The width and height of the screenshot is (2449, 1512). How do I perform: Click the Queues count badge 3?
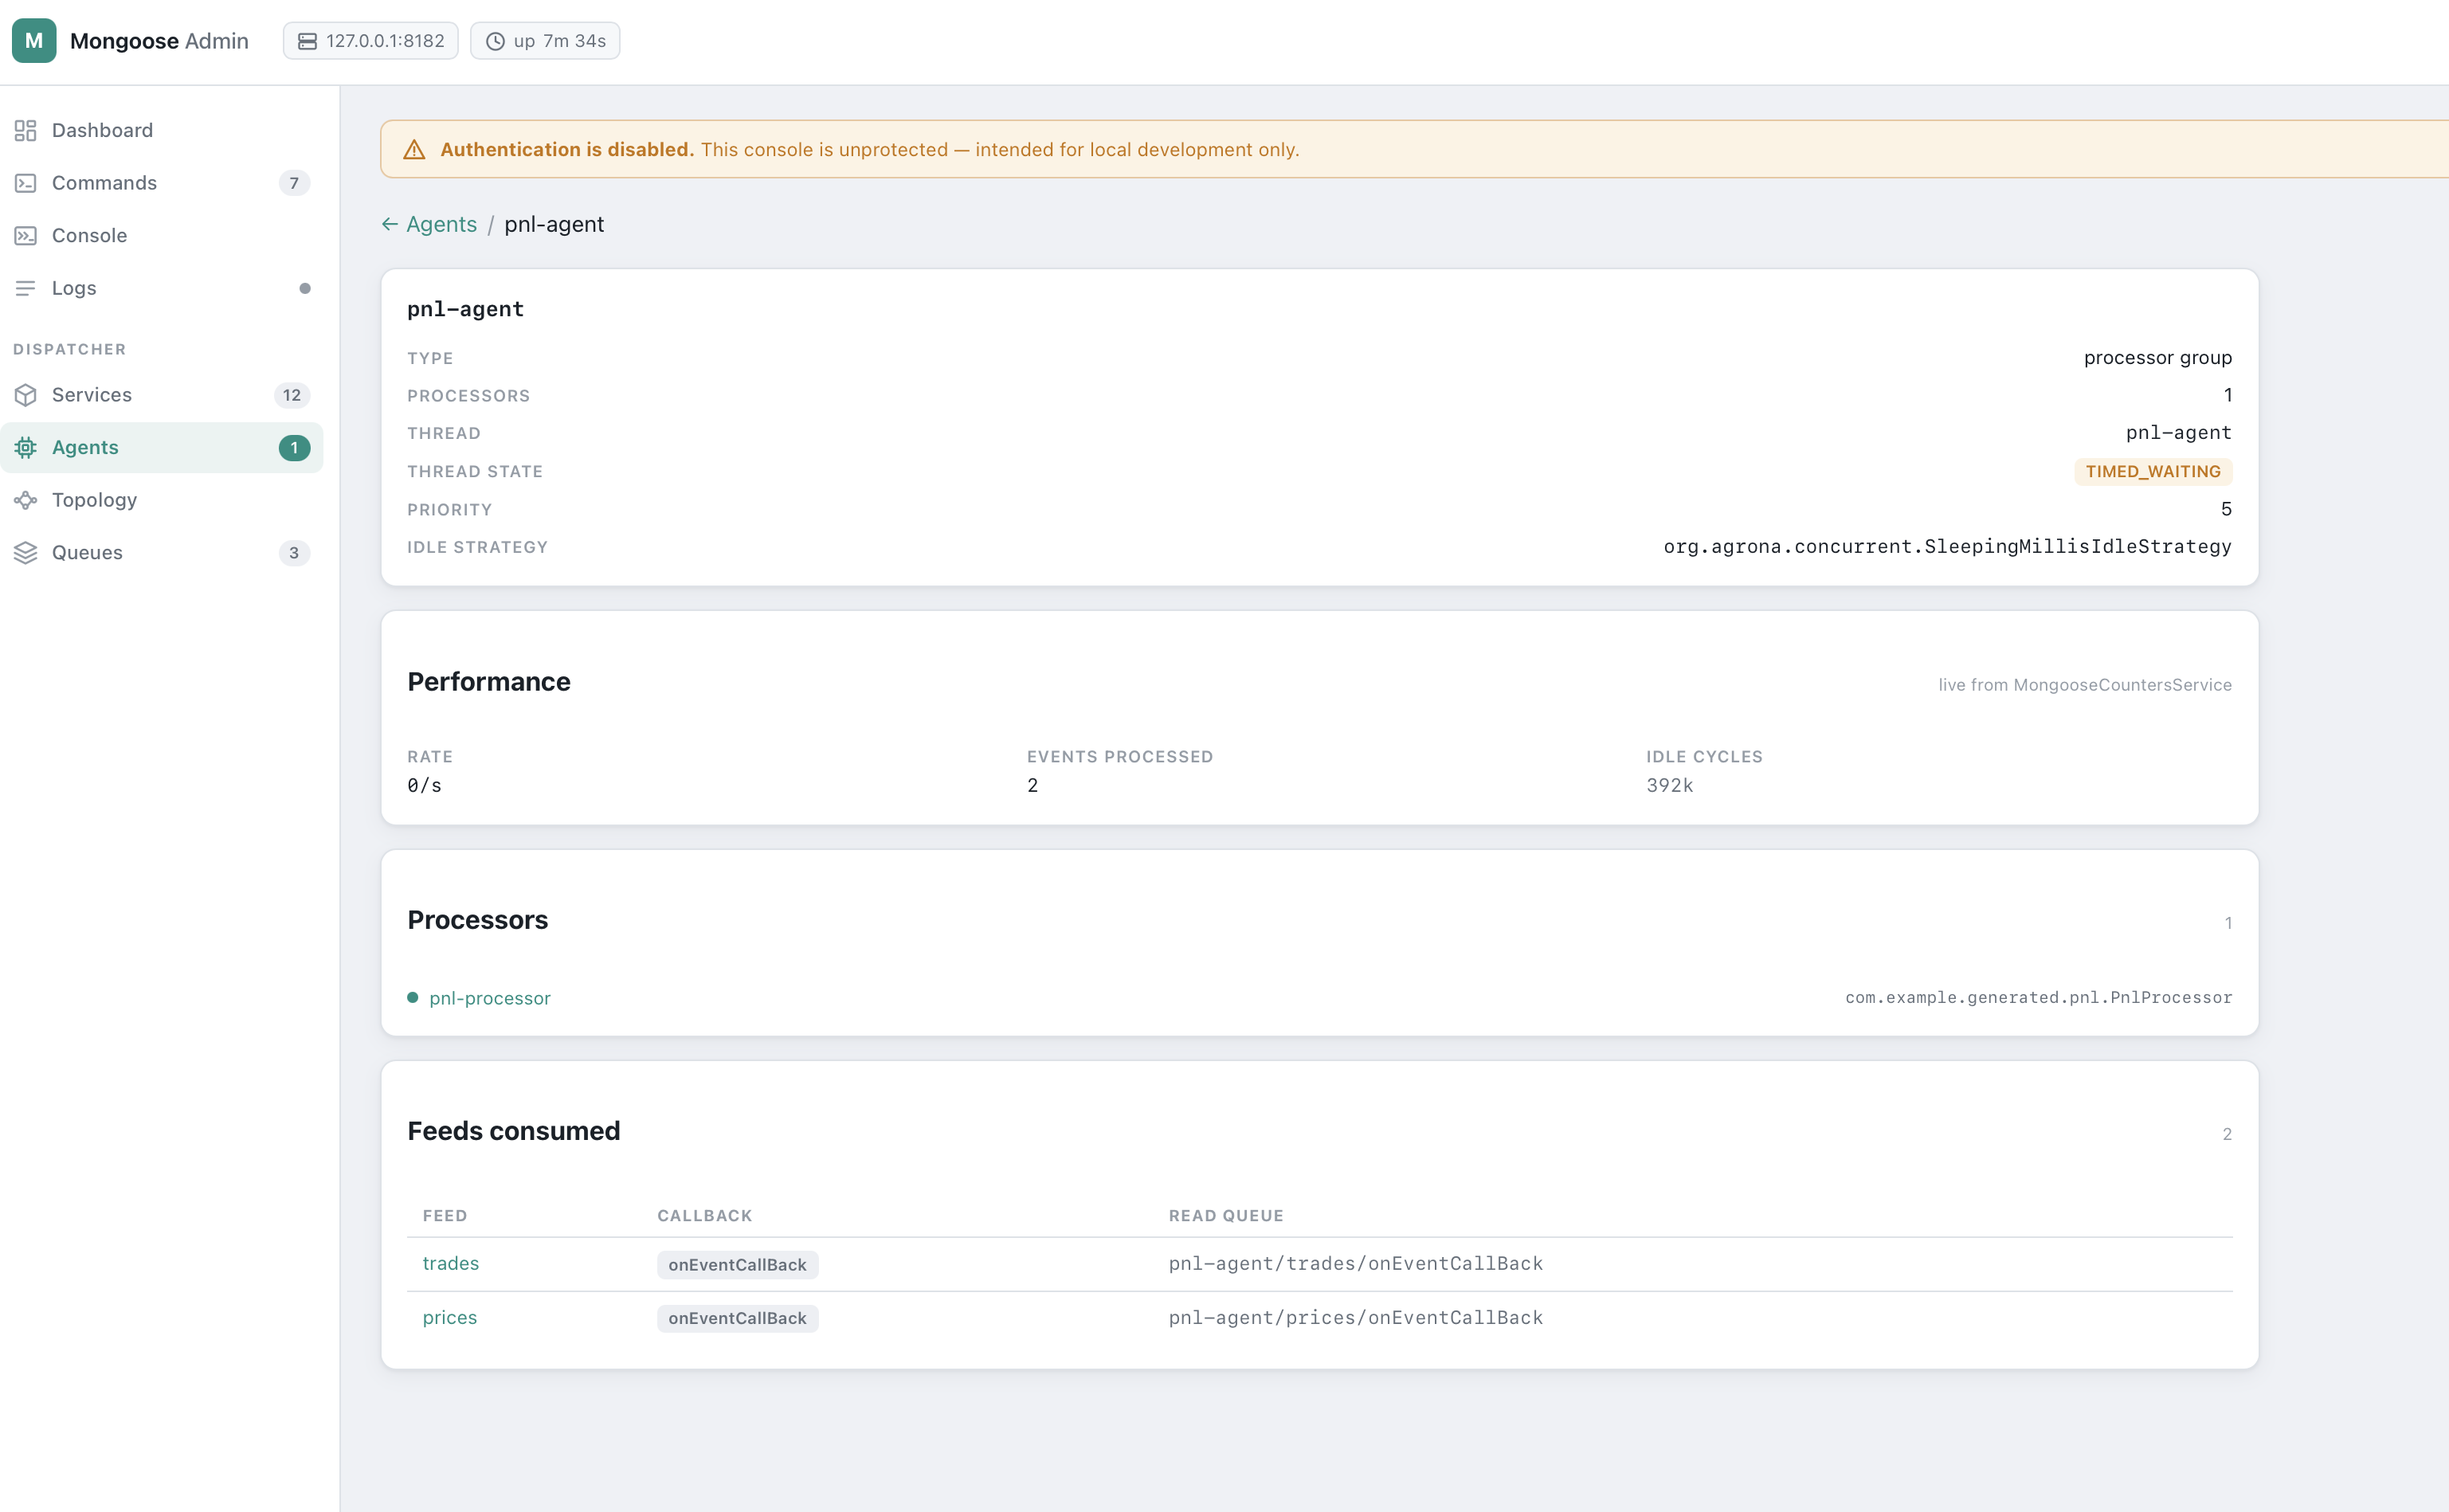[294, 553]
